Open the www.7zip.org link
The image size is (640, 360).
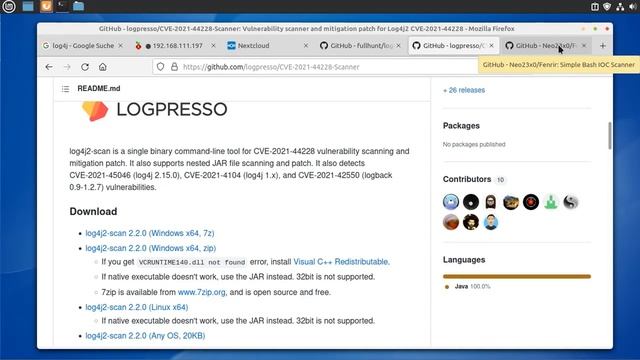coord(202,292)
